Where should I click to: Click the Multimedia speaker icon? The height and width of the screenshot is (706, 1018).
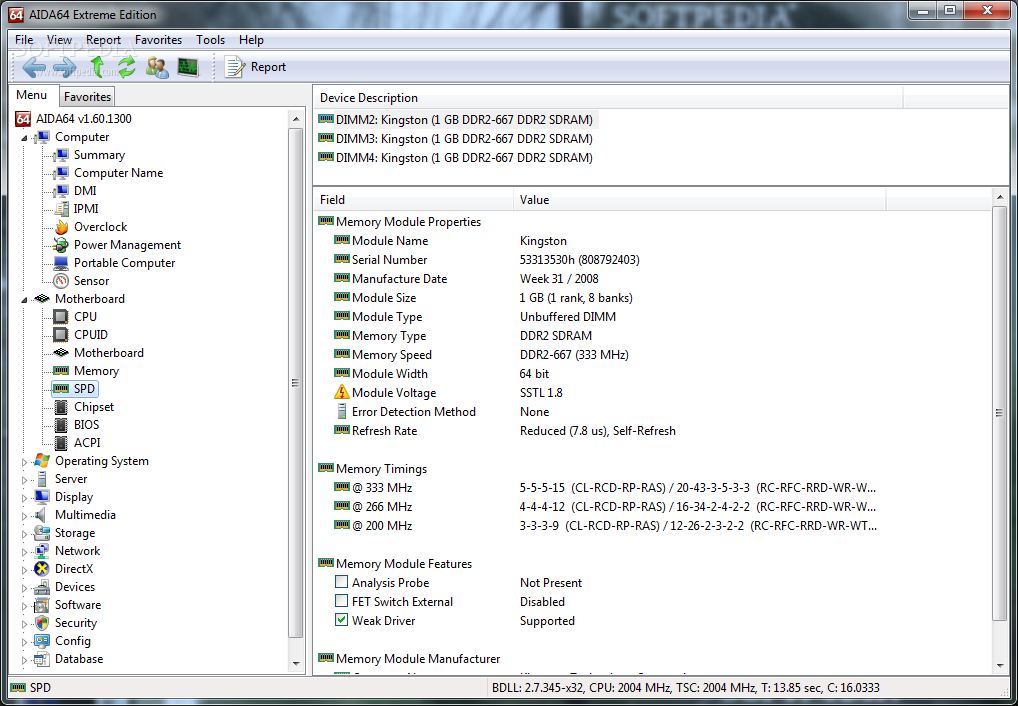pos(42,515)
